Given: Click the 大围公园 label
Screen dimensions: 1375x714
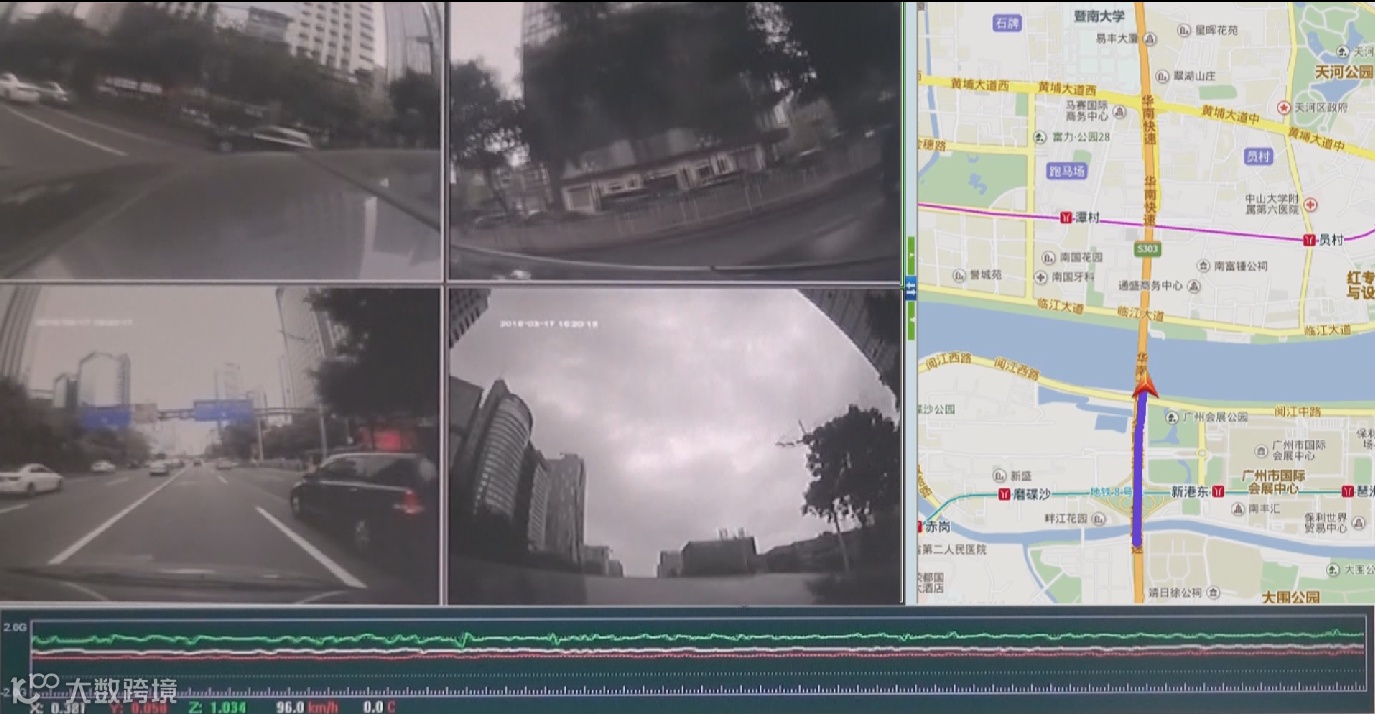Looking at the screenshot, I should [1290, 597].
